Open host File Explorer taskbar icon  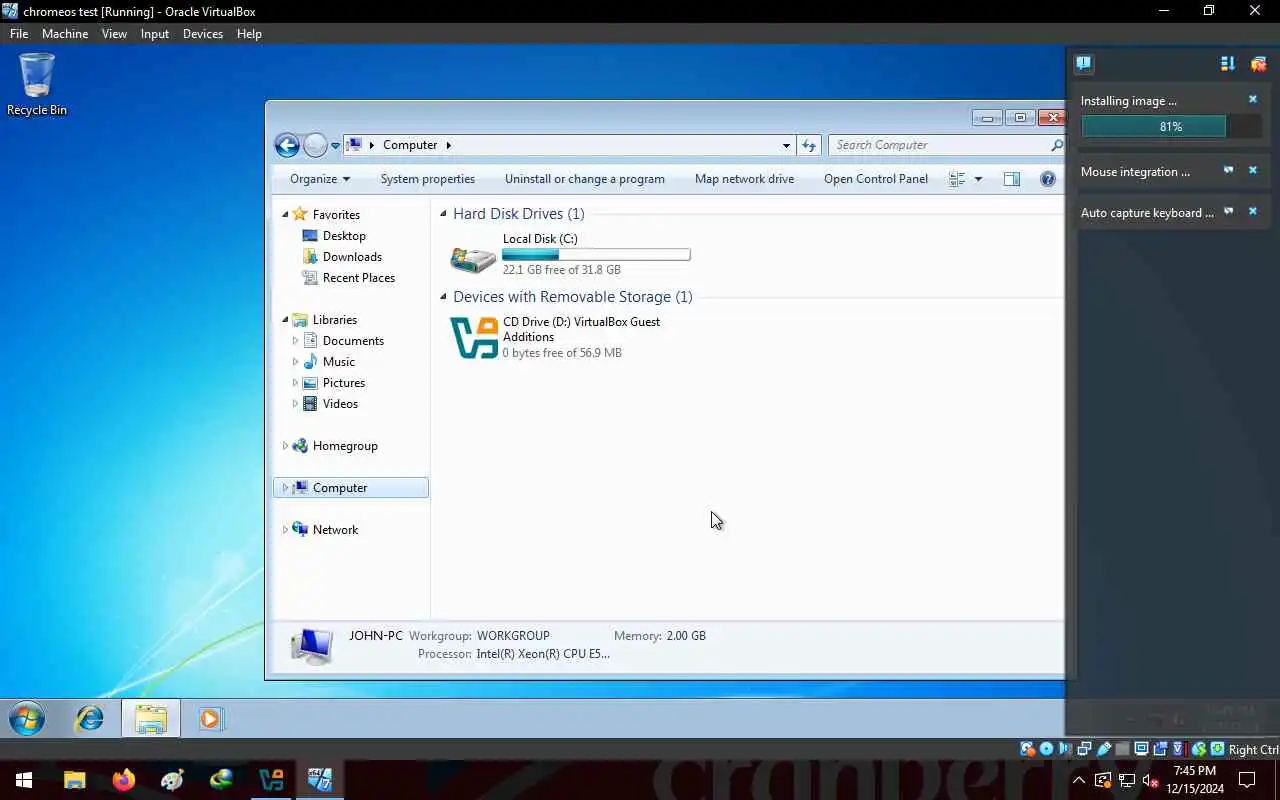point(75,780)
